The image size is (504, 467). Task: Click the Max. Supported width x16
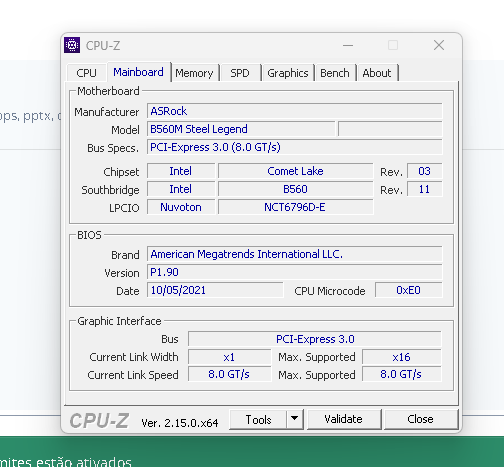pos(401,357)
